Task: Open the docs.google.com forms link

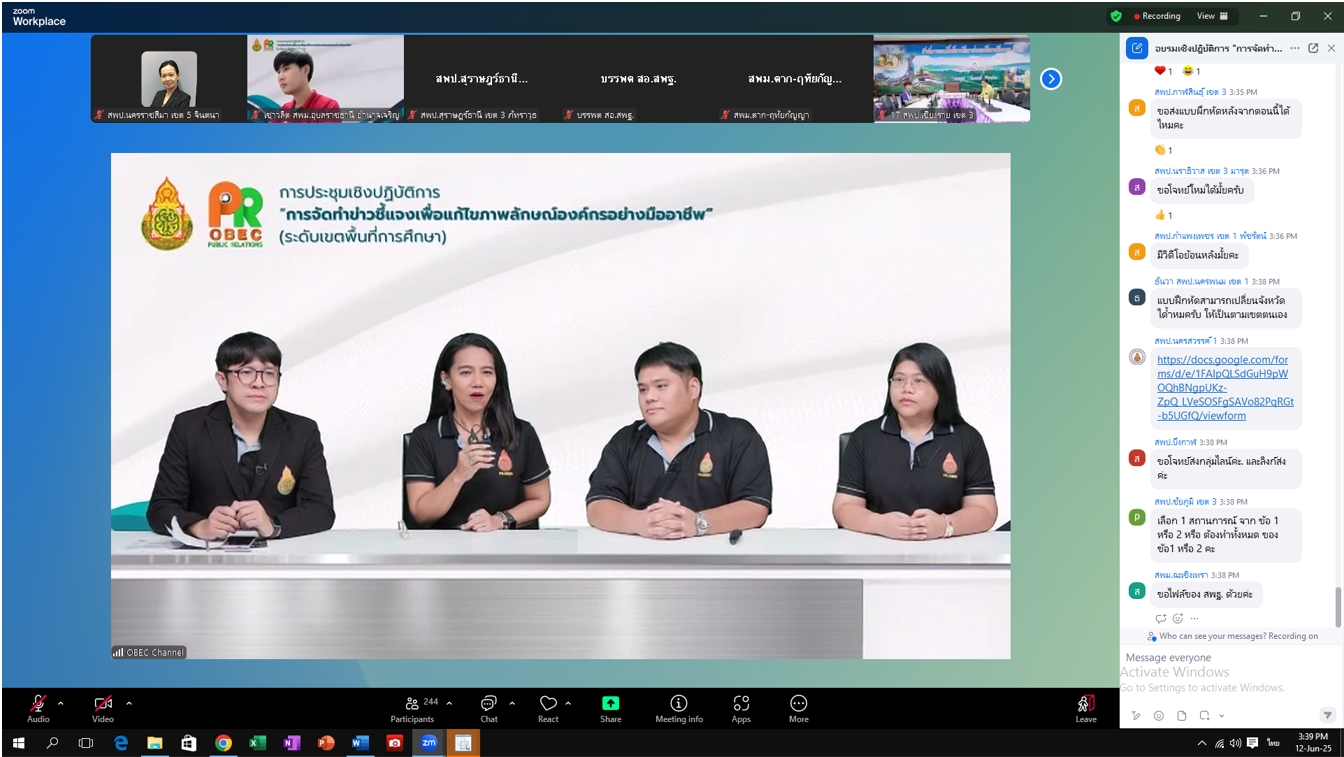Action: pyautogui.click(x=1225, y=388)
